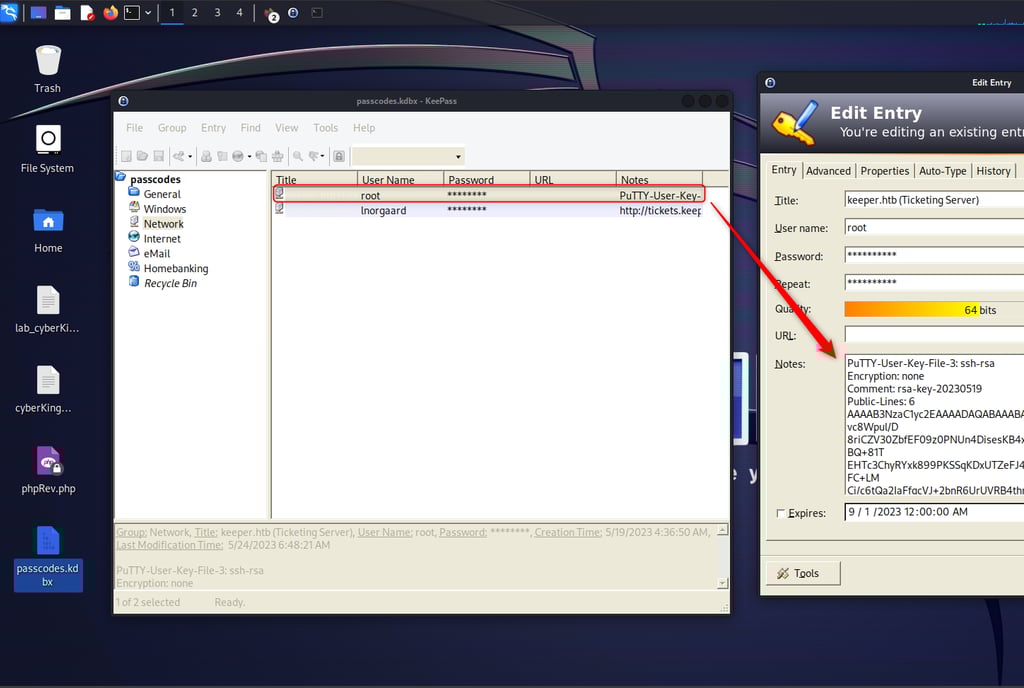Screen dimensions: 1024x688
Task: Switch to workspace 4
Action: coord(239,12)
